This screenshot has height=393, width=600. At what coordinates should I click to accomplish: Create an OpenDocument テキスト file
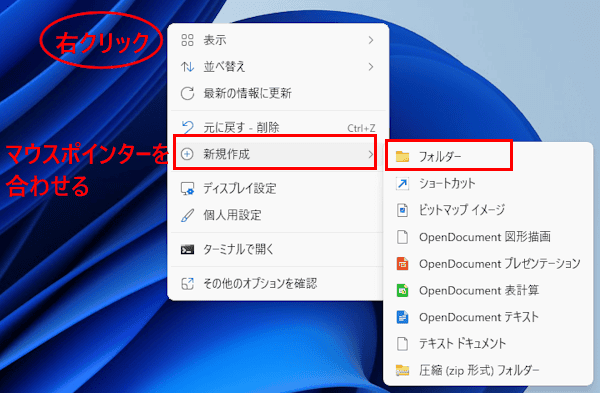[488, 317]
